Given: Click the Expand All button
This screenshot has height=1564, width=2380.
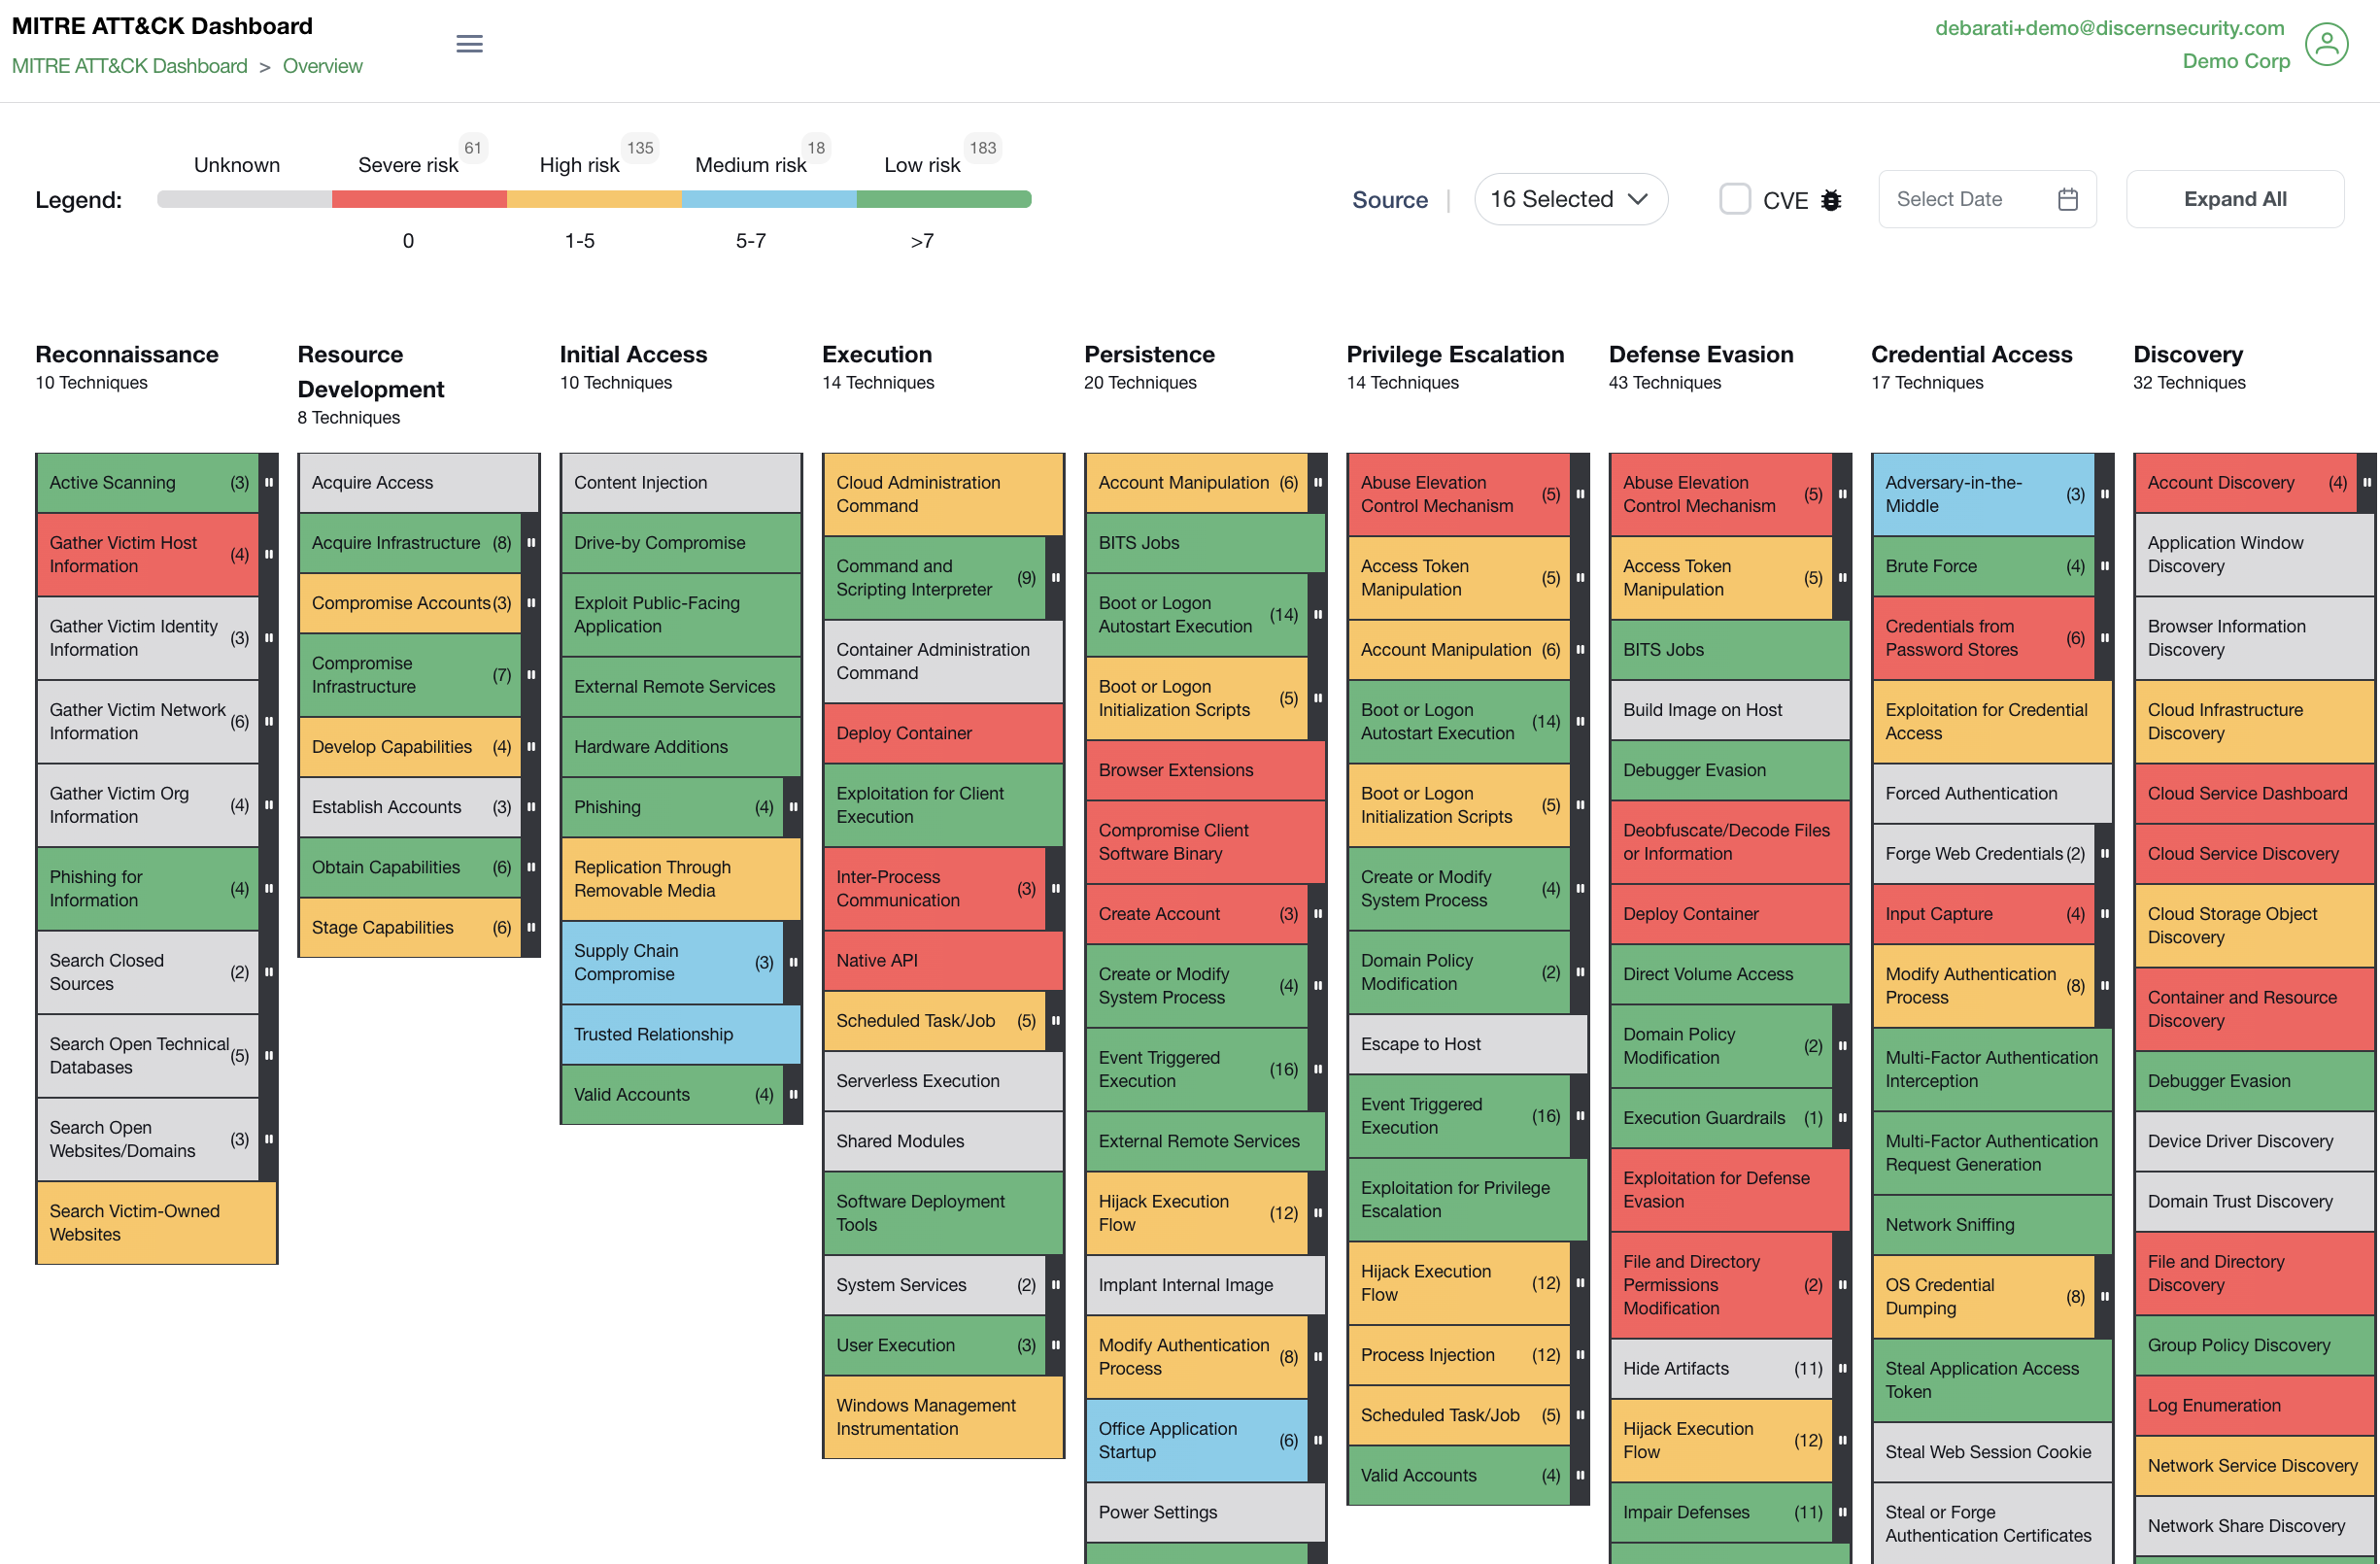Looking at the screenshot, I should tap(2234, 199).
